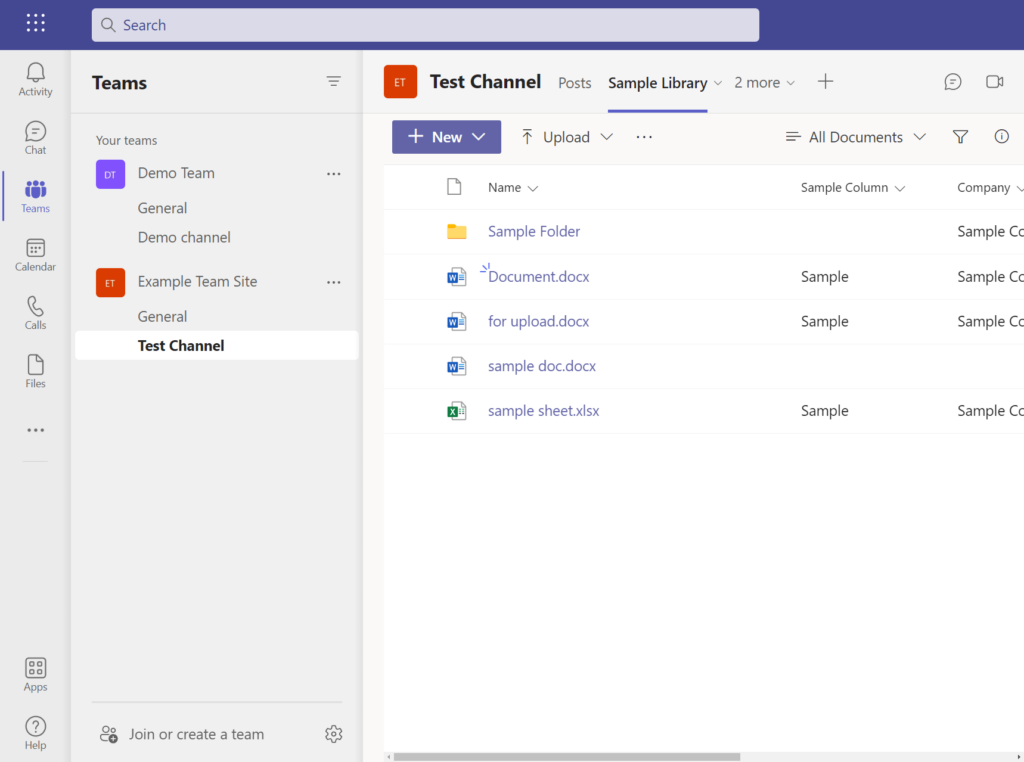Image resolution: width=1024 pixels, height=762 pixels.
Task: Click the DT avatar of Demo Team
Action: [110, 174]
